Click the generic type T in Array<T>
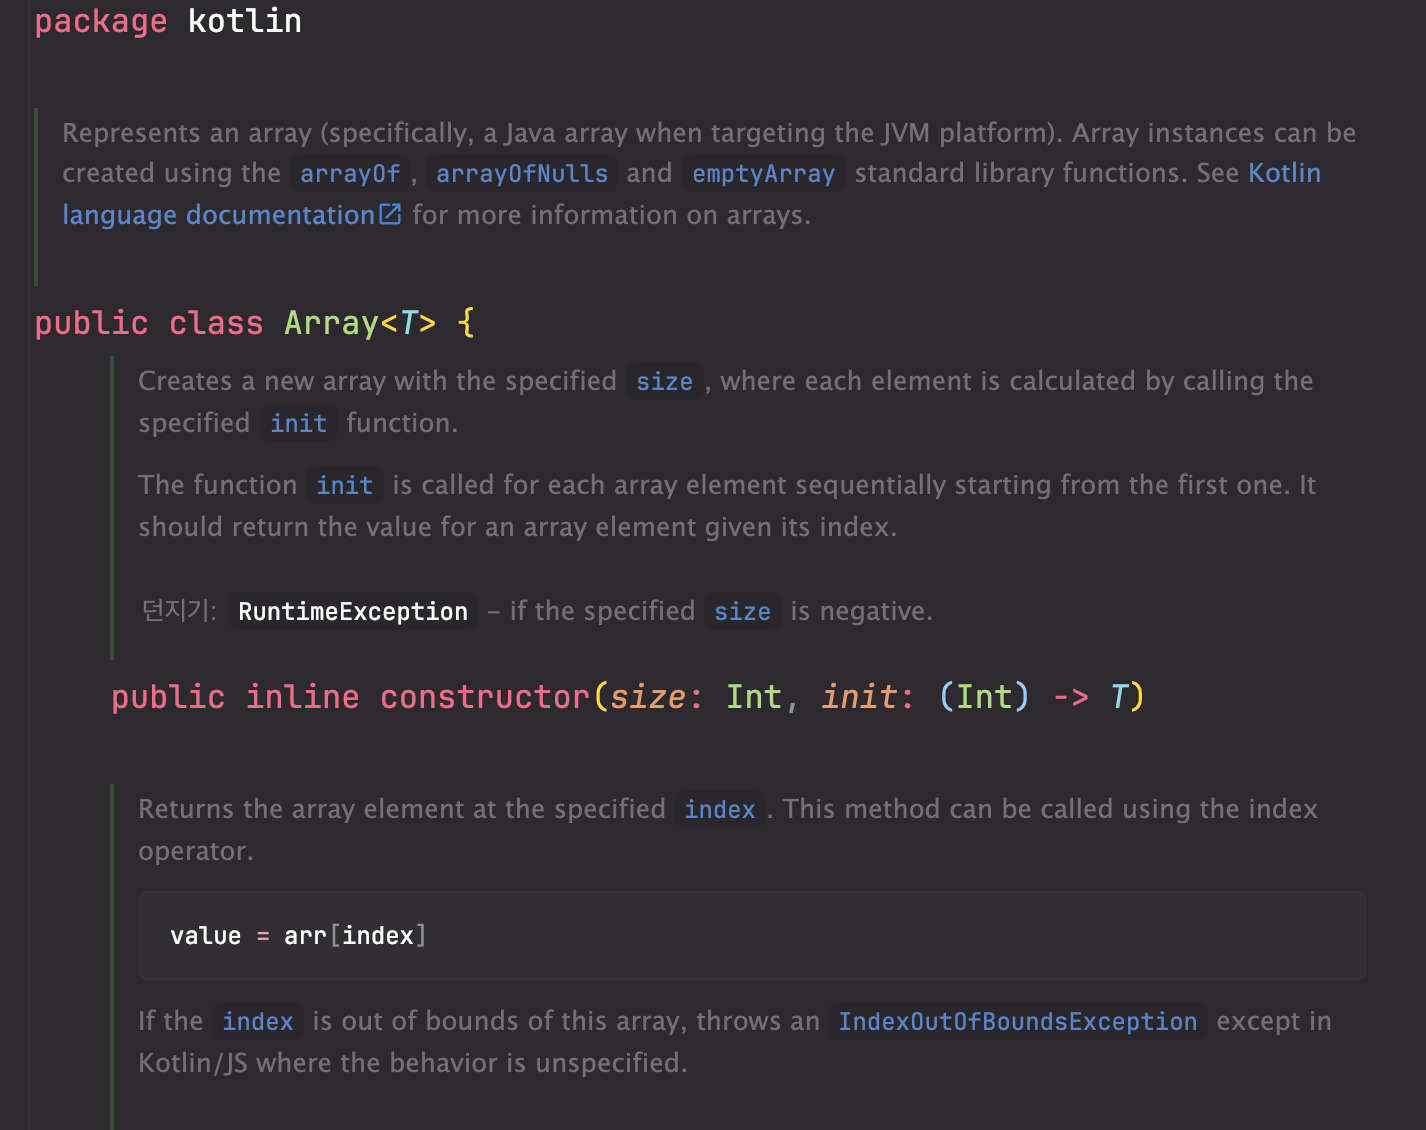The height and width of the screenshot is (1130, 1426). pos(408,323)
